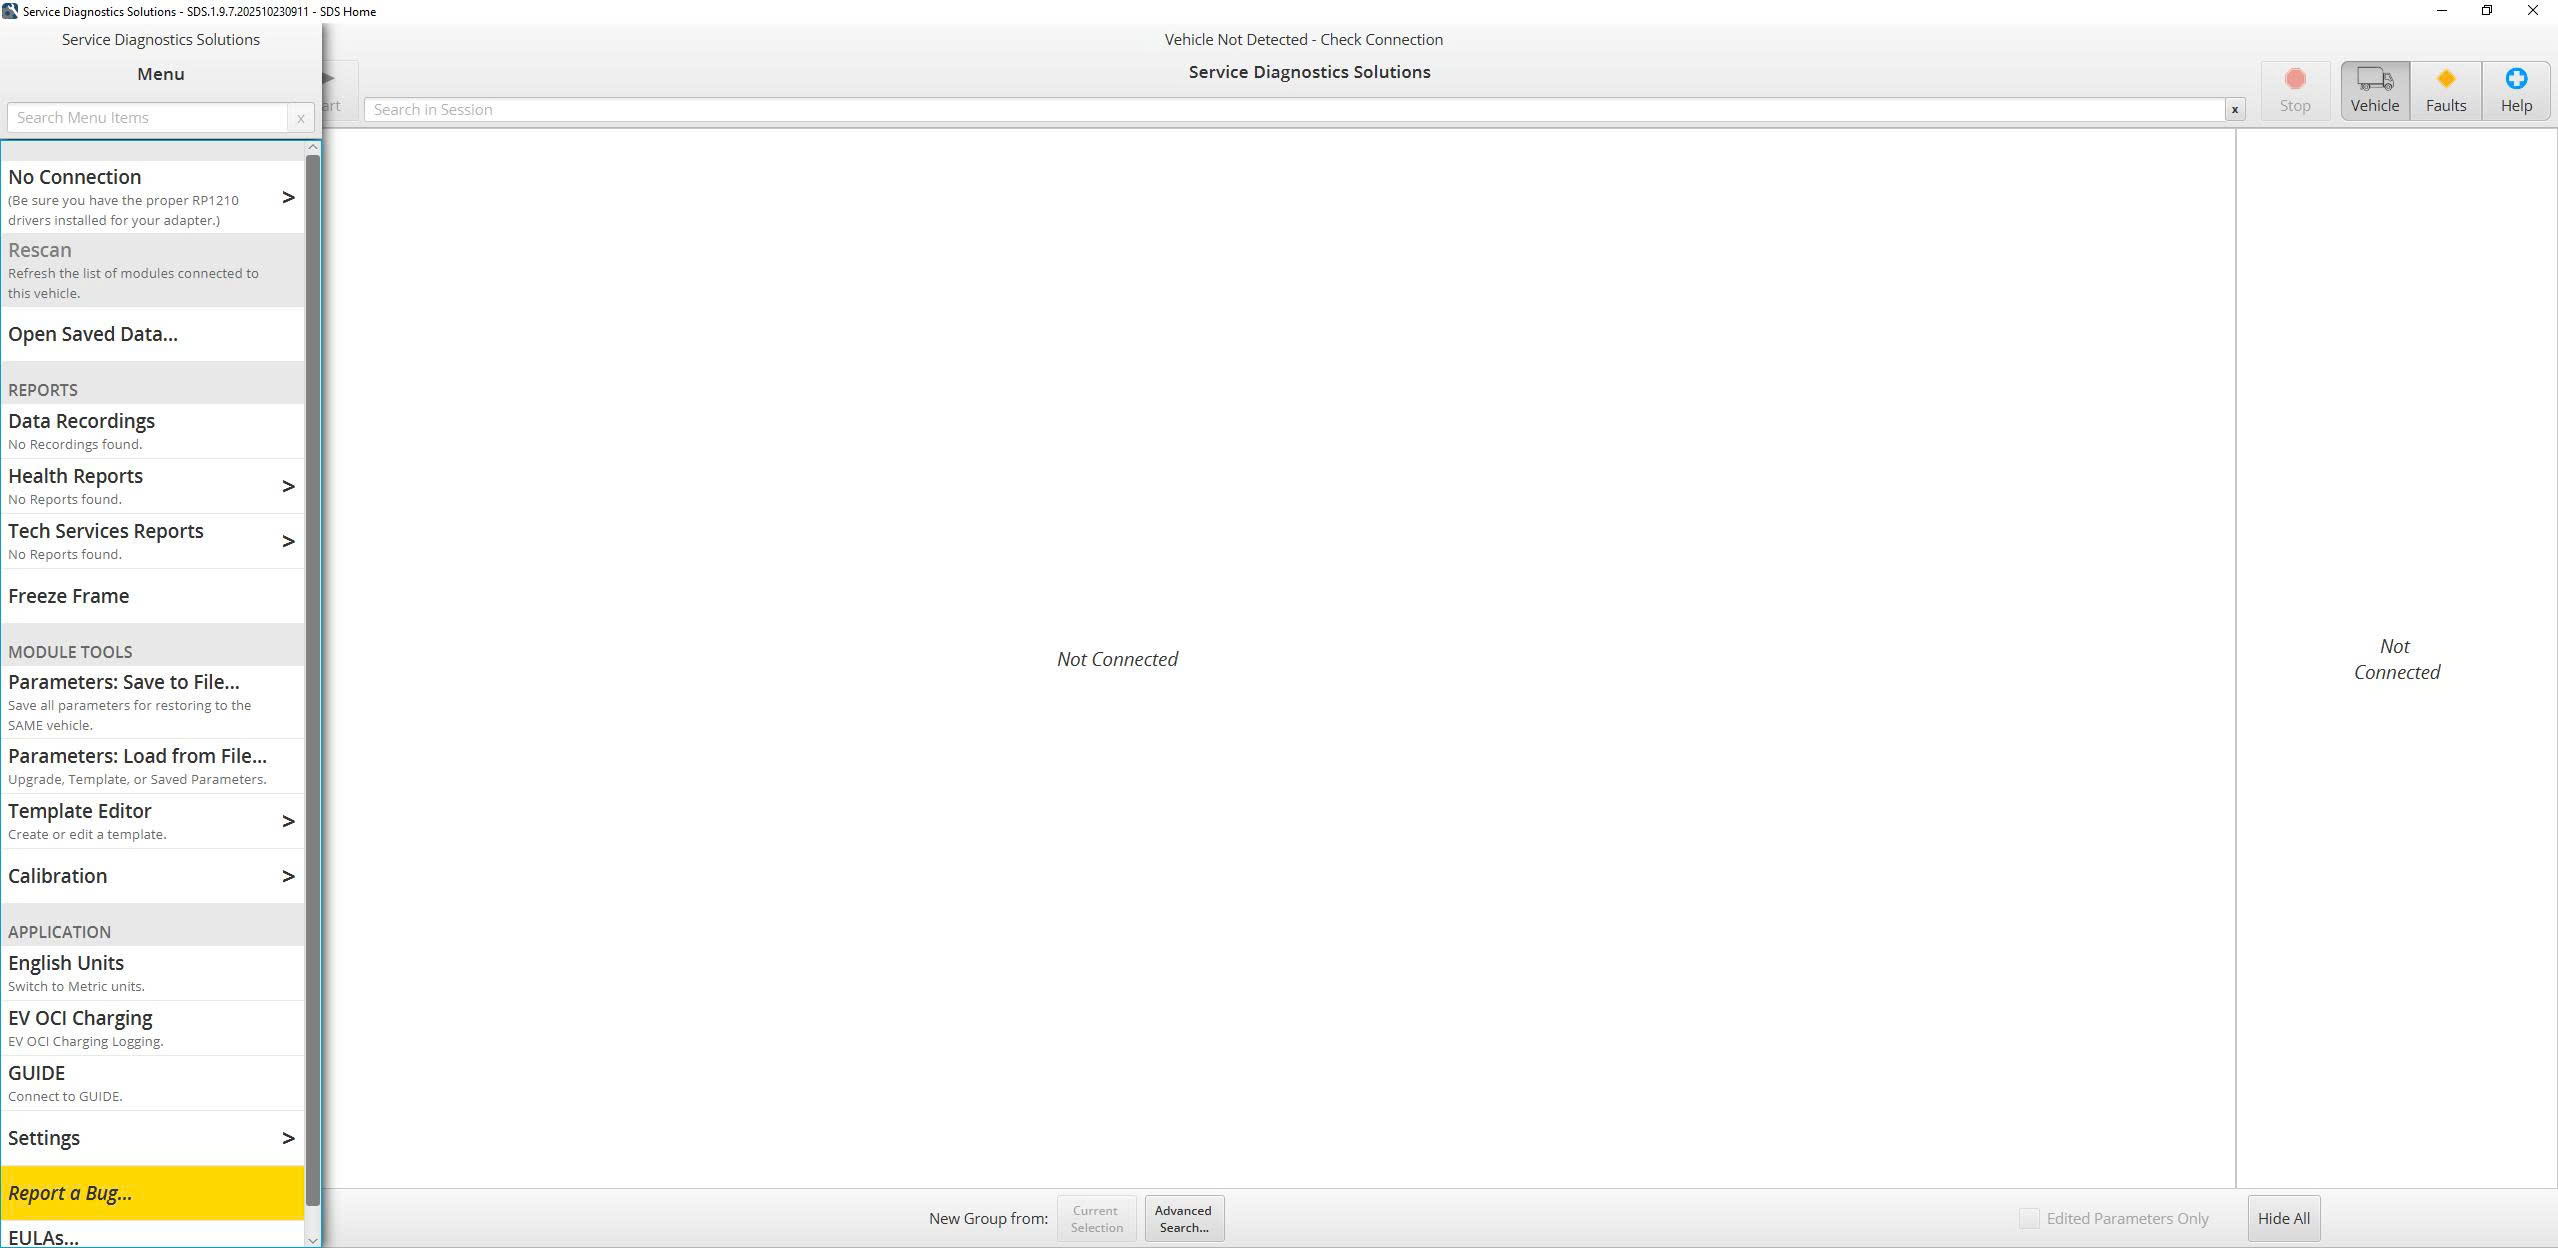
Task: Open the Settings submenu arrow
Action: 288,1138
